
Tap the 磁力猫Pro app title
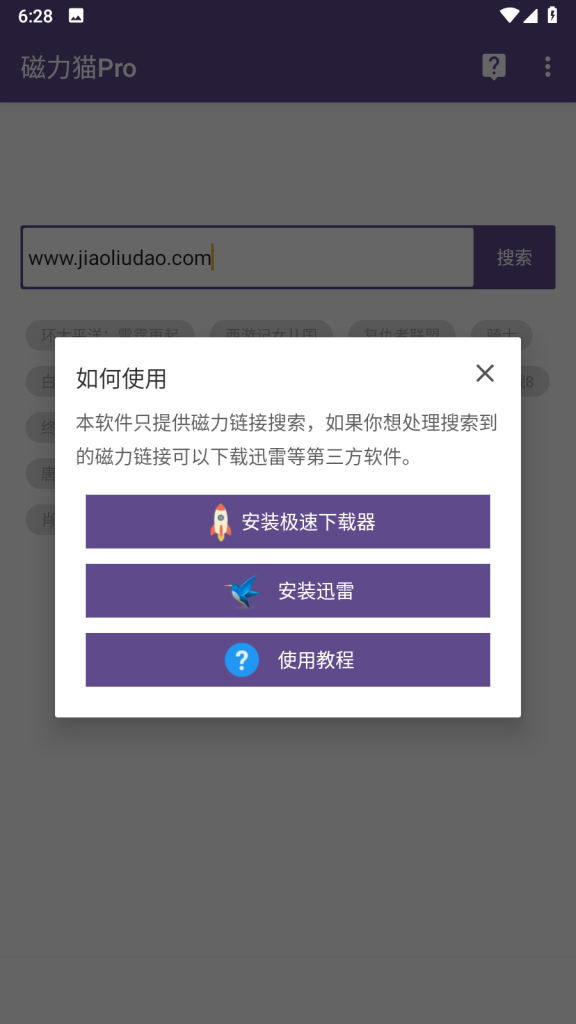click(x=78, y=68)
